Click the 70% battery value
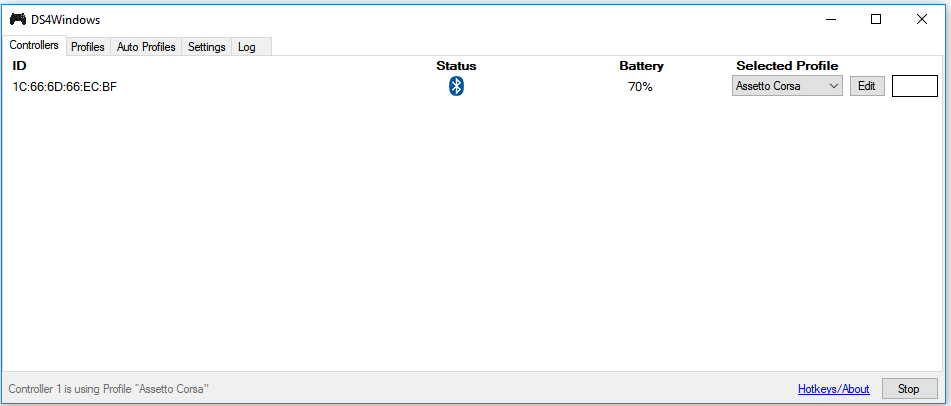This screenshot has width=951, height=406. tap(640, 87)
